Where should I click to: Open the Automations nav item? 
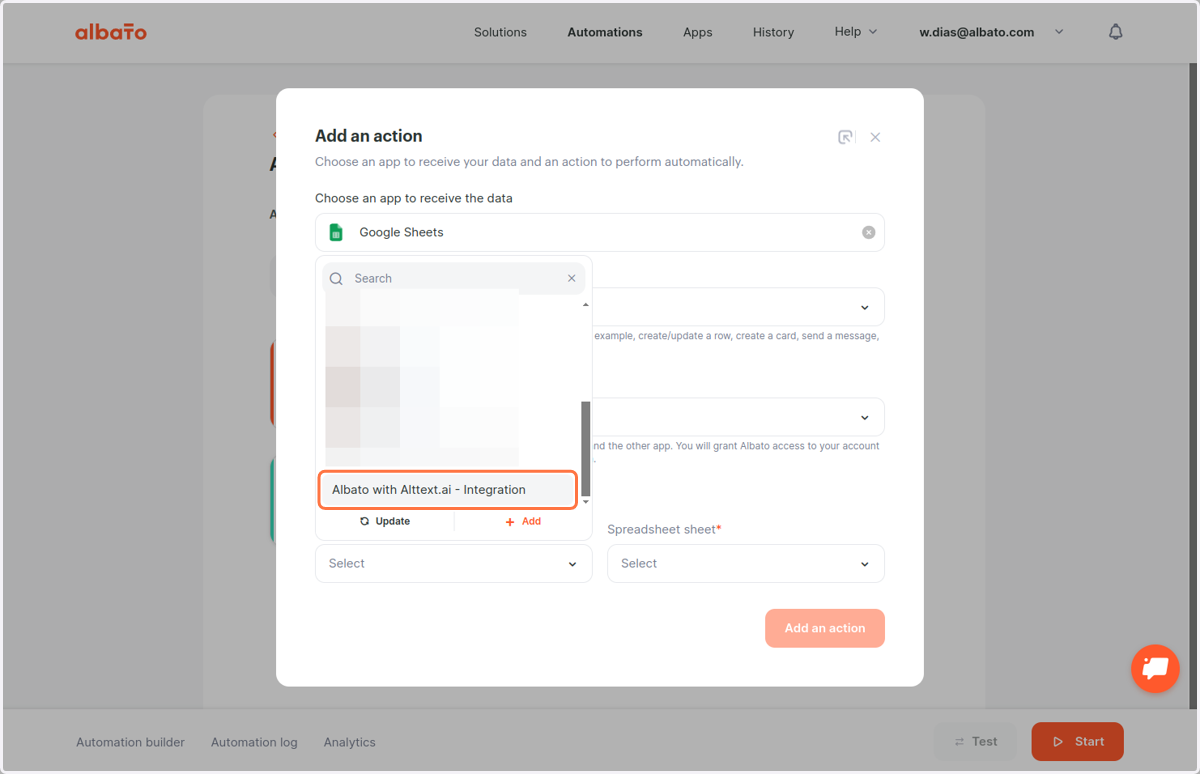point(605,32)
